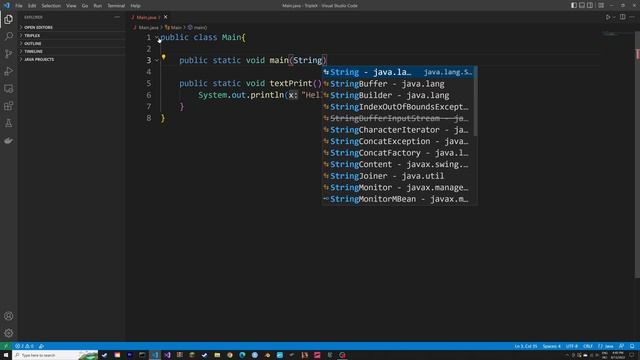Click errors and warnings count in status bar
Image resolution: width=640 pixels, height=360 pixels.
(24, 346)
